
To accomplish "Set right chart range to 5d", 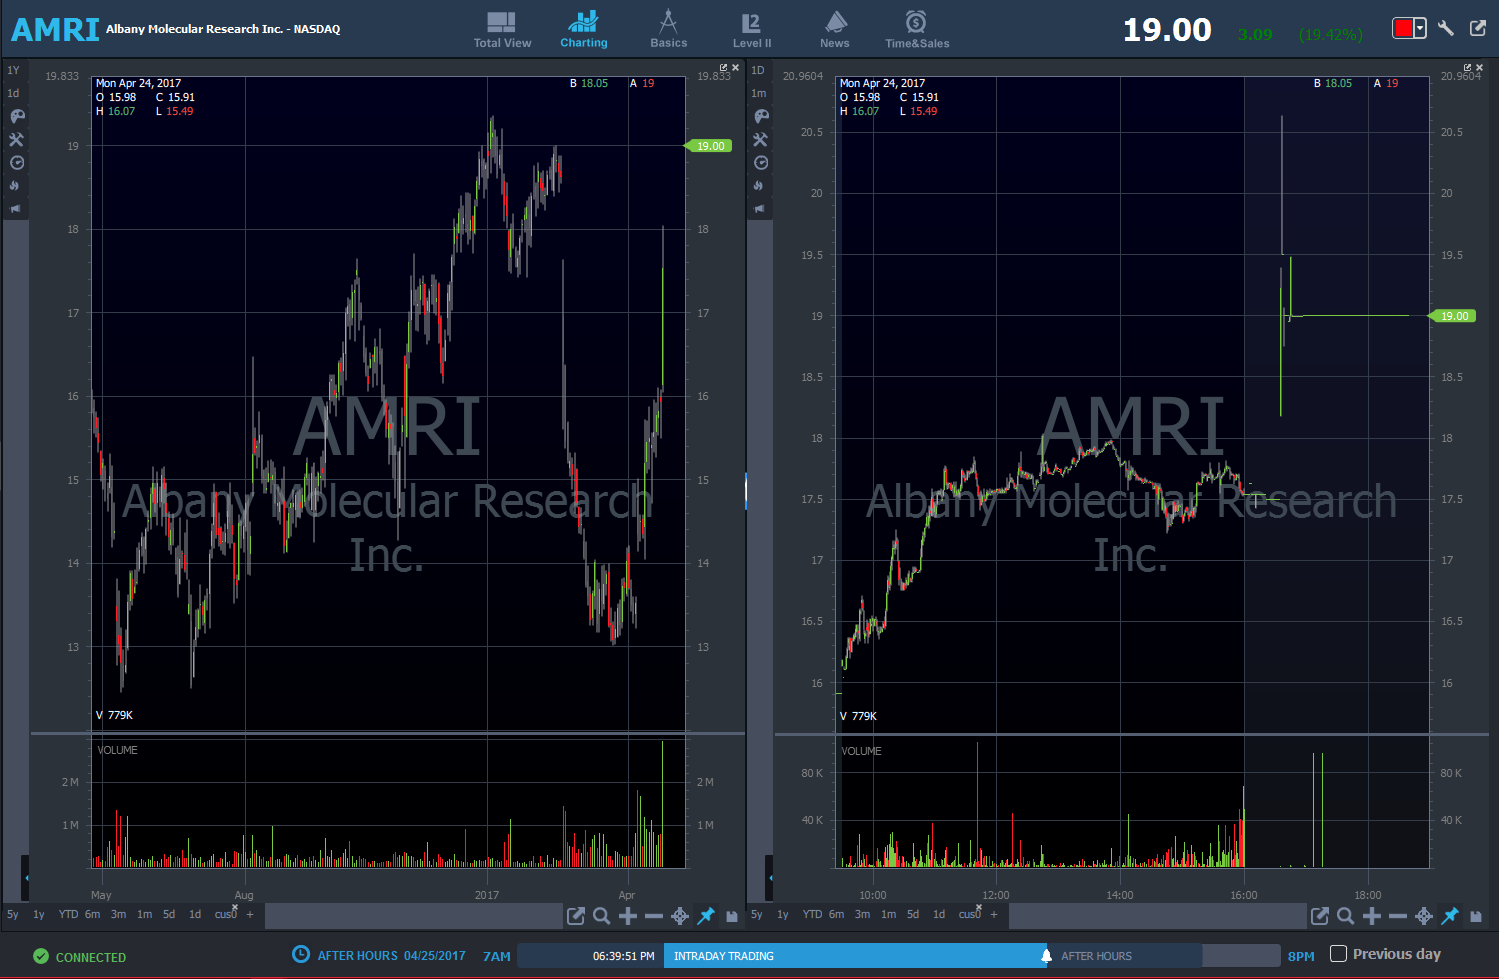I will 913,915.
